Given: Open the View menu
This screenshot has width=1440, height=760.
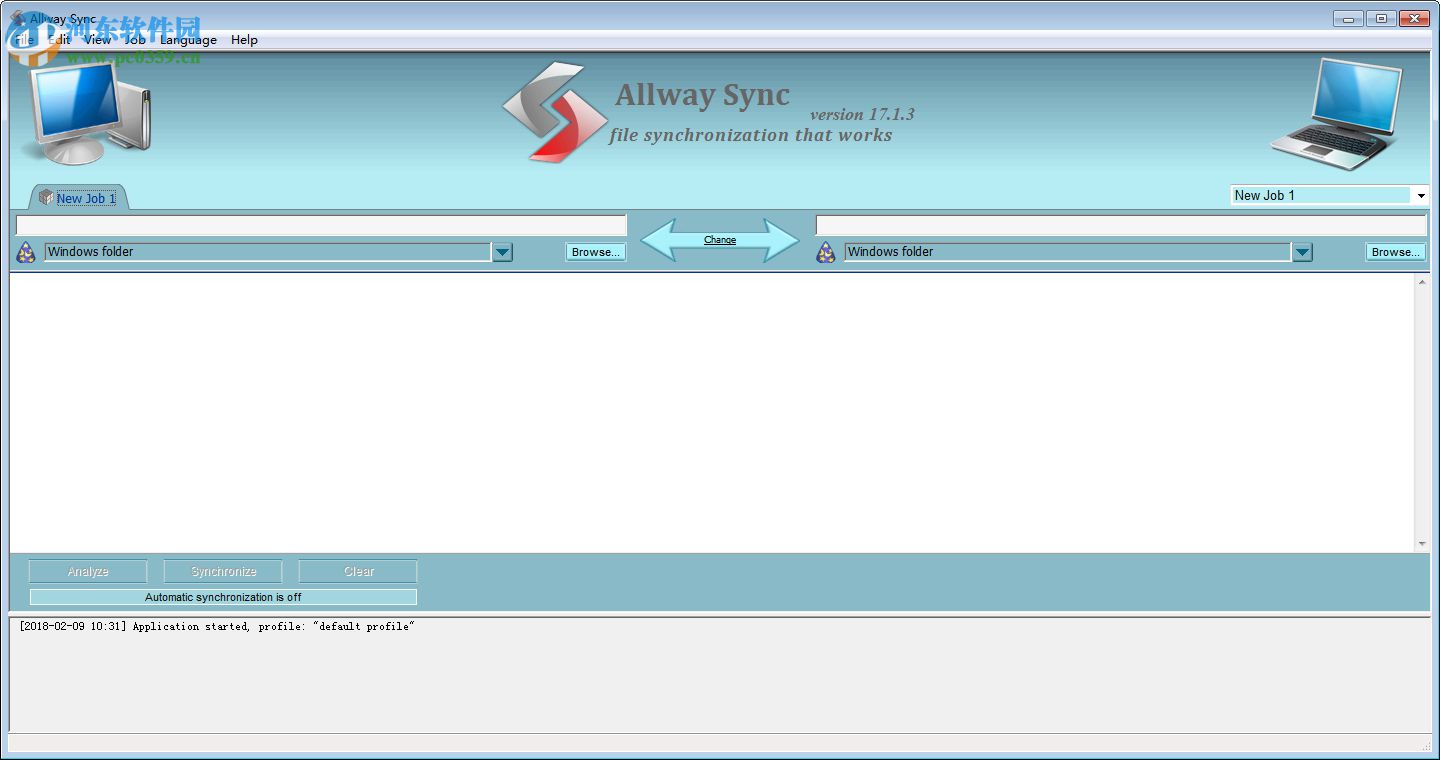Looking at the screenshot, I should point(98,40).
